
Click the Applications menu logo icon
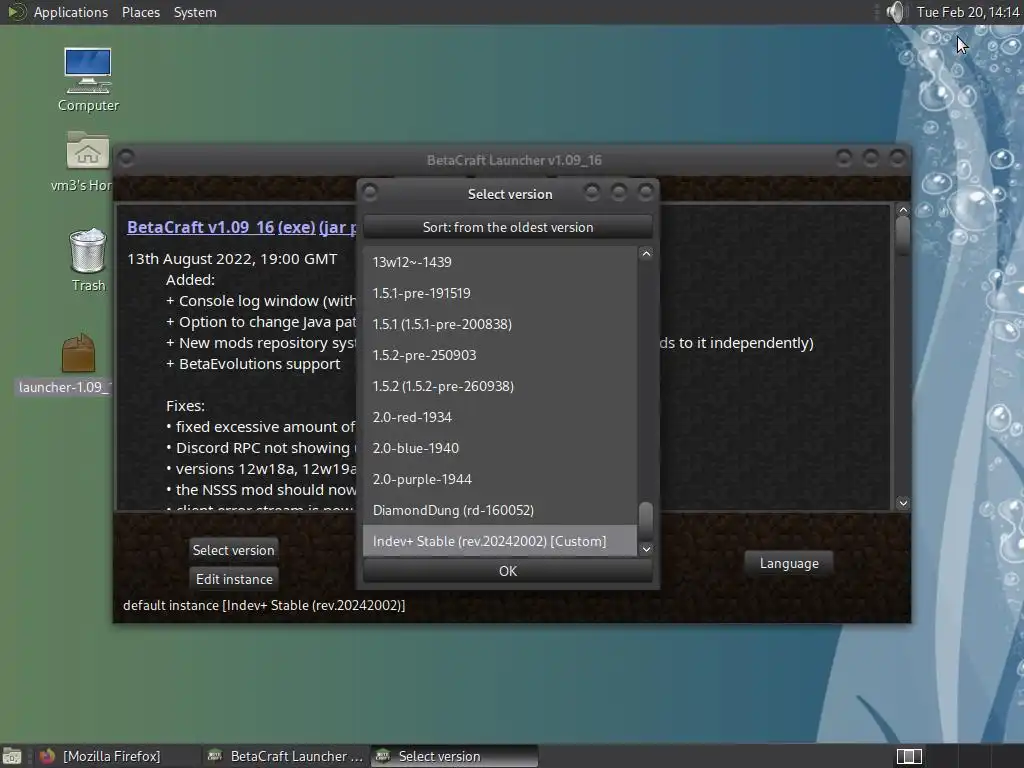pyautogui.click(x=16, y=12)
